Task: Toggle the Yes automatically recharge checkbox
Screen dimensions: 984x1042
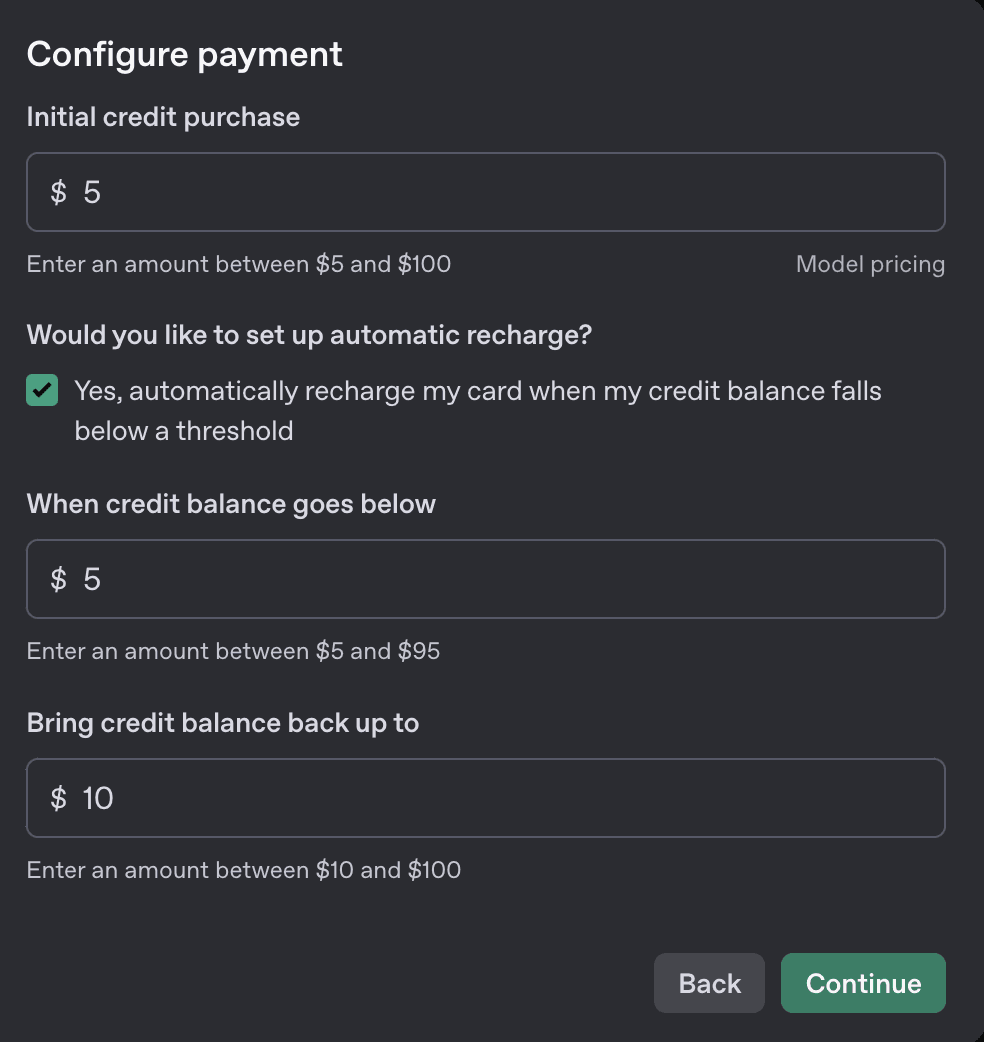Action: [x=42, y=390]
